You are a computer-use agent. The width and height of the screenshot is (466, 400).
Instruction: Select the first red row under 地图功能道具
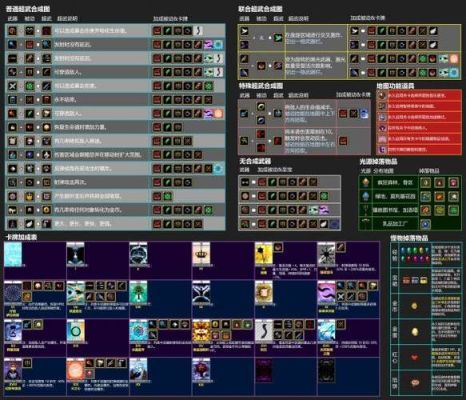point(419,96)
